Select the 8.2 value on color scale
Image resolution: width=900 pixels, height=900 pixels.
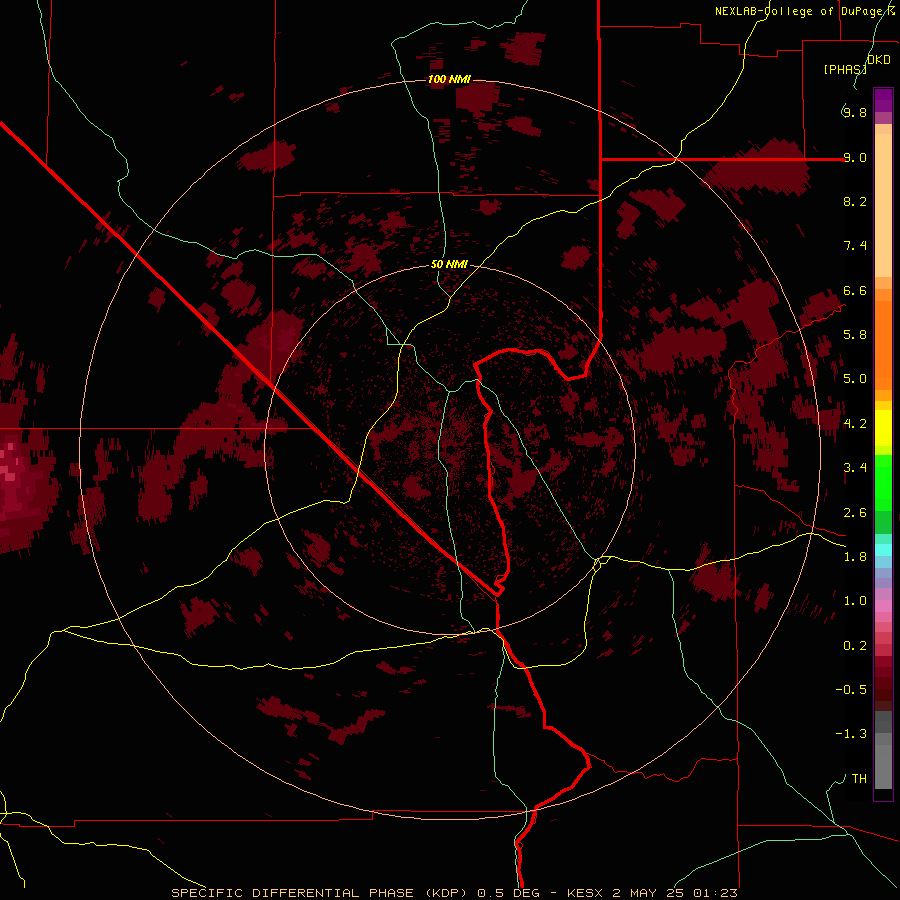coord(855,201)
